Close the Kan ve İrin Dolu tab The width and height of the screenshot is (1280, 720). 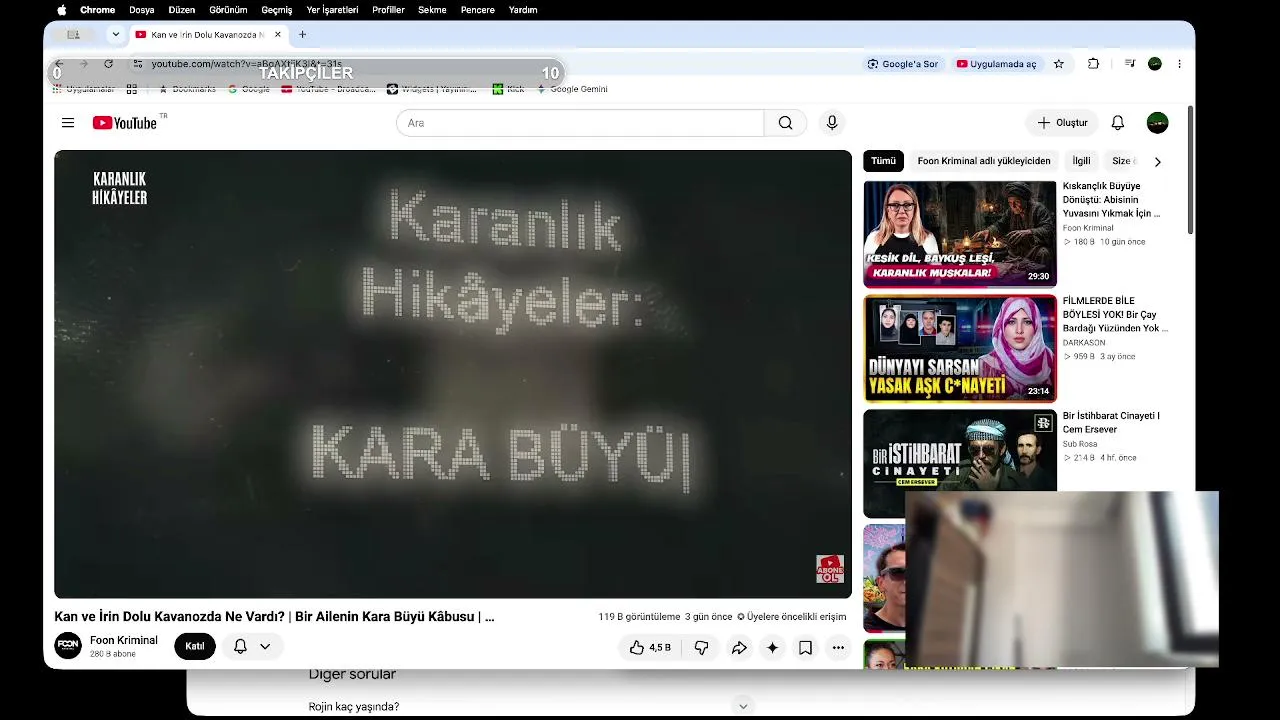[x=278, y=35]
